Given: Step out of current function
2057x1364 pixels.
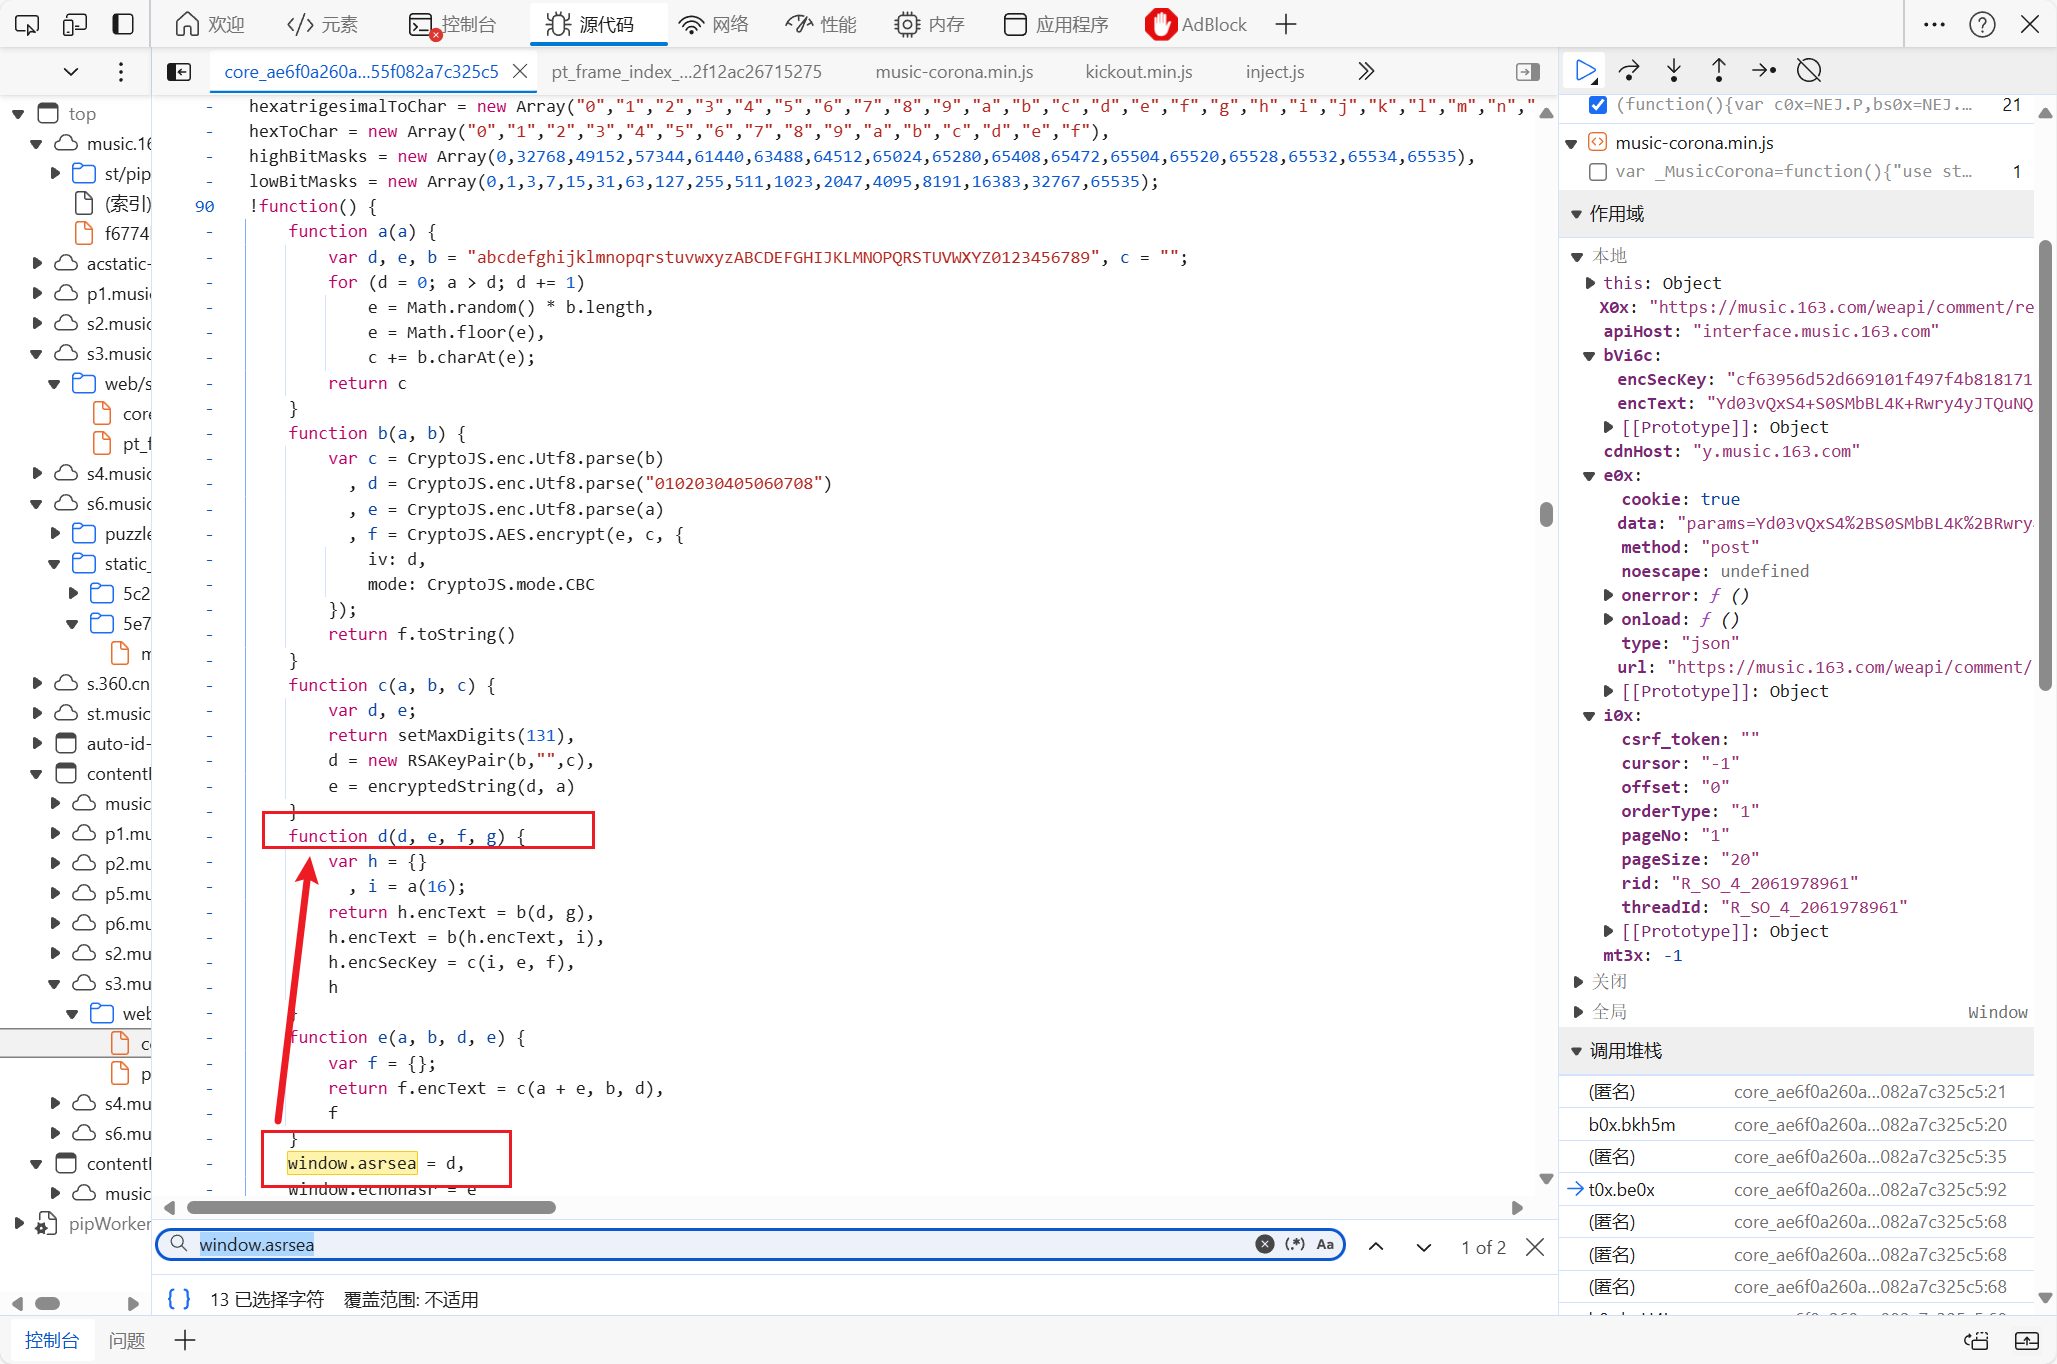Looking at the screenshot, I should [1719, 70].
